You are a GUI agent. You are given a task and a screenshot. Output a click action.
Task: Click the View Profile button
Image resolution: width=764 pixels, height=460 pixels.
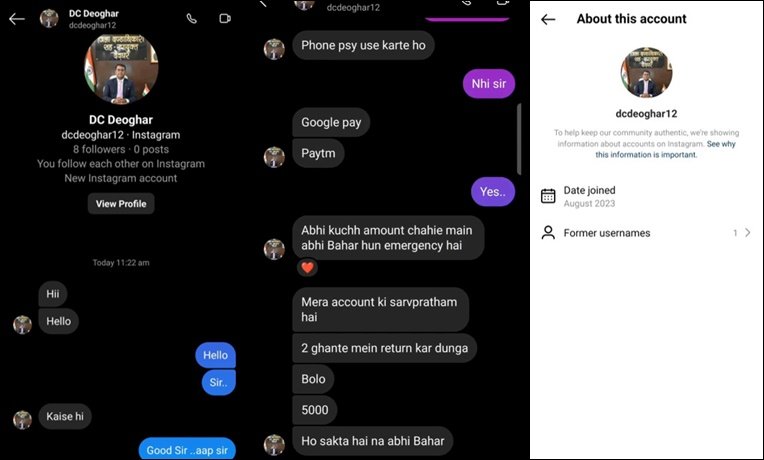click(121, 204)
